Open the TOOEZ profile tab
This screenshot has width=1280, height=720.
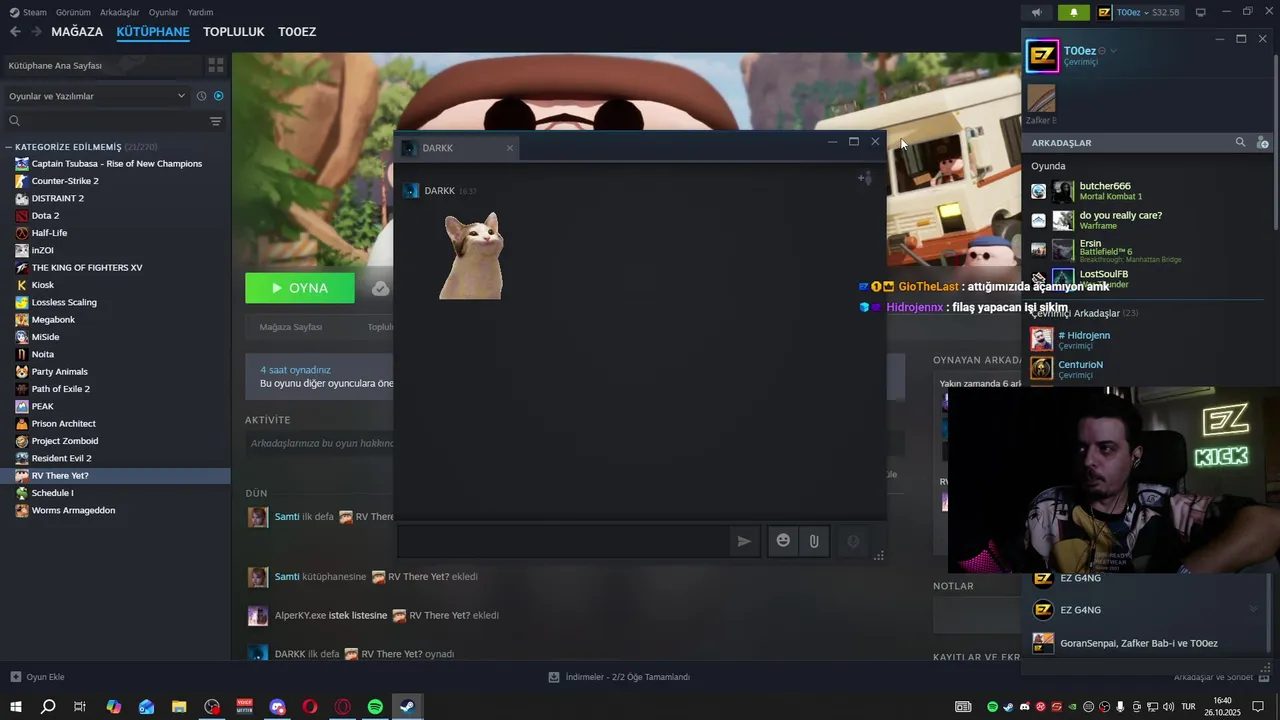[x=297, y=32]
